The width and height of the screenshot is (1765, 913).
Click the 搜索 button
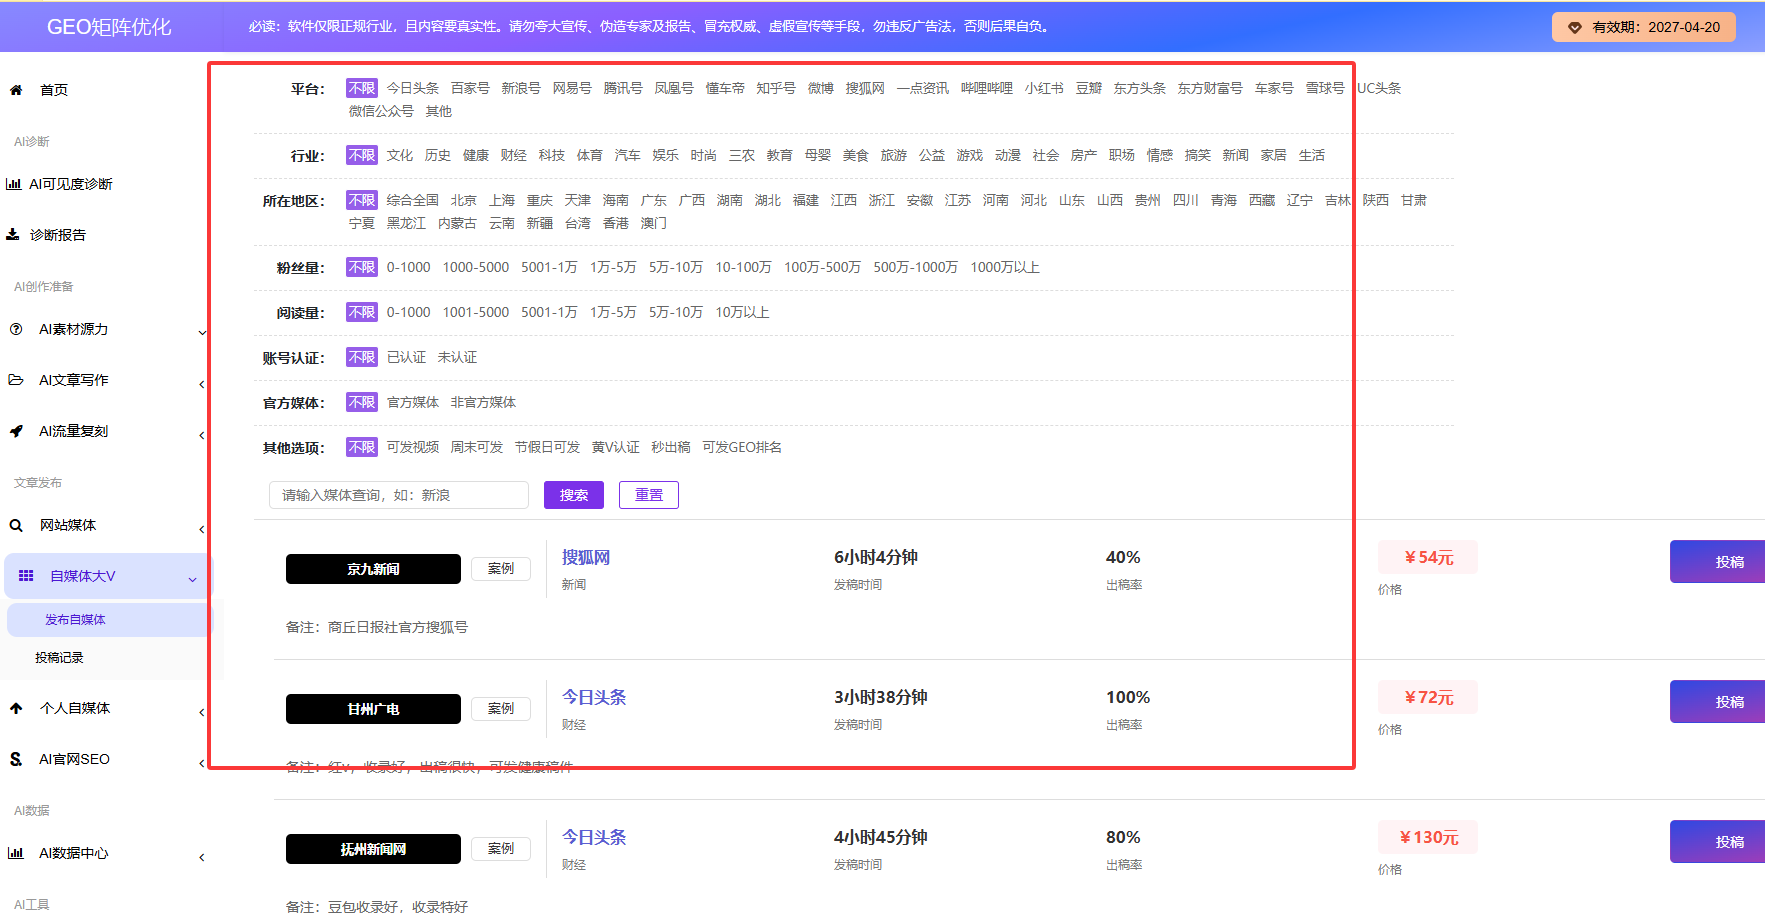pyautogui.click(x=574, y=495)
